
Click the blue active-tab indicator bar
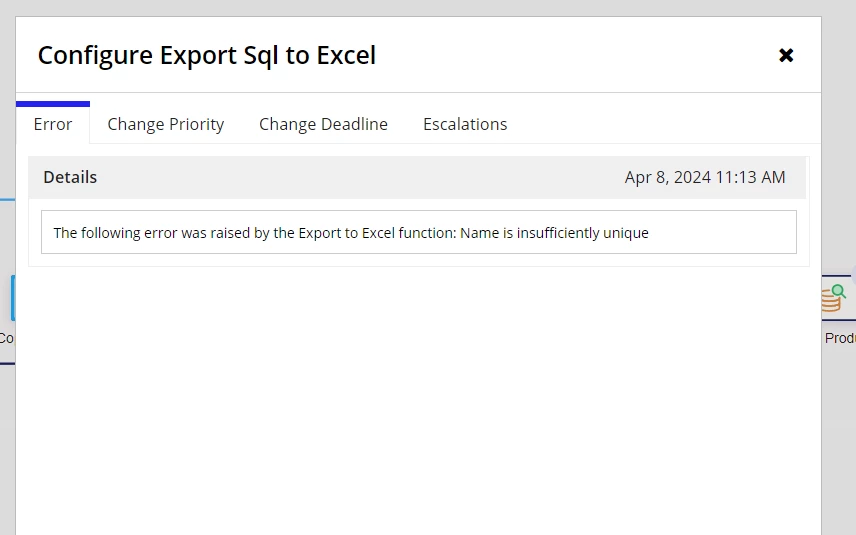click(53, 104)
